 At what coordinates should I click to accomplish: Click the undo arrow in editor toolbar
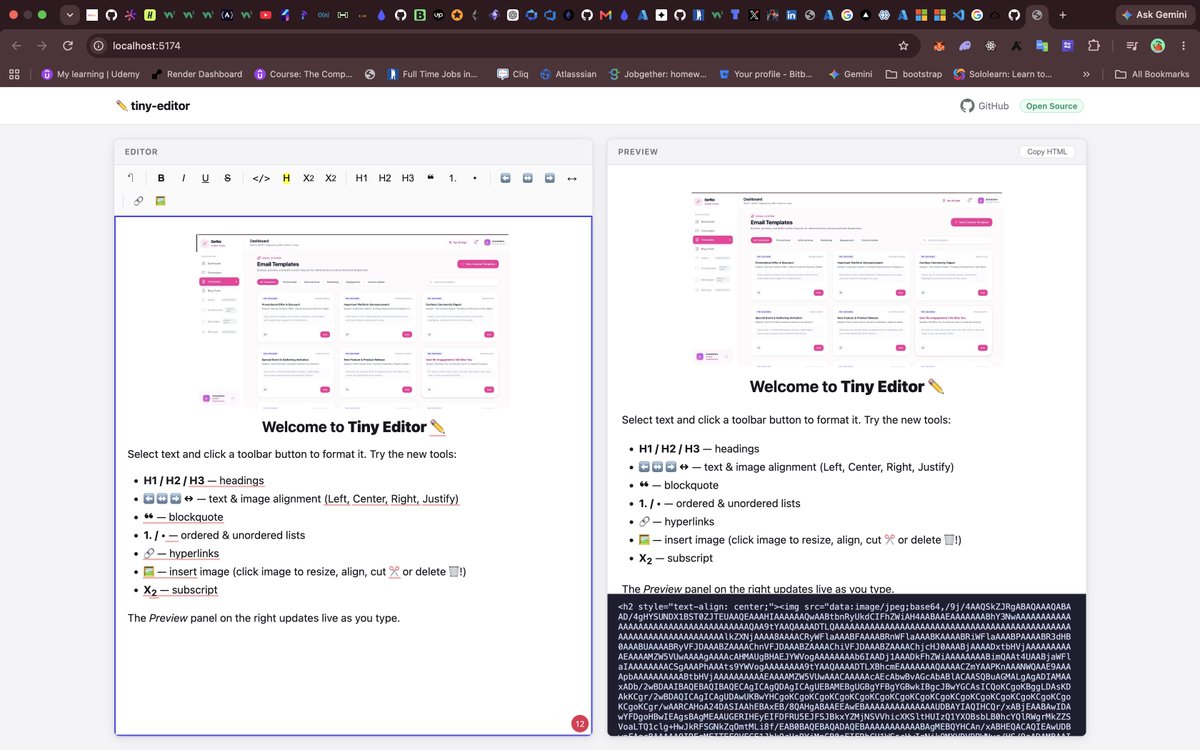pos(130,178)
